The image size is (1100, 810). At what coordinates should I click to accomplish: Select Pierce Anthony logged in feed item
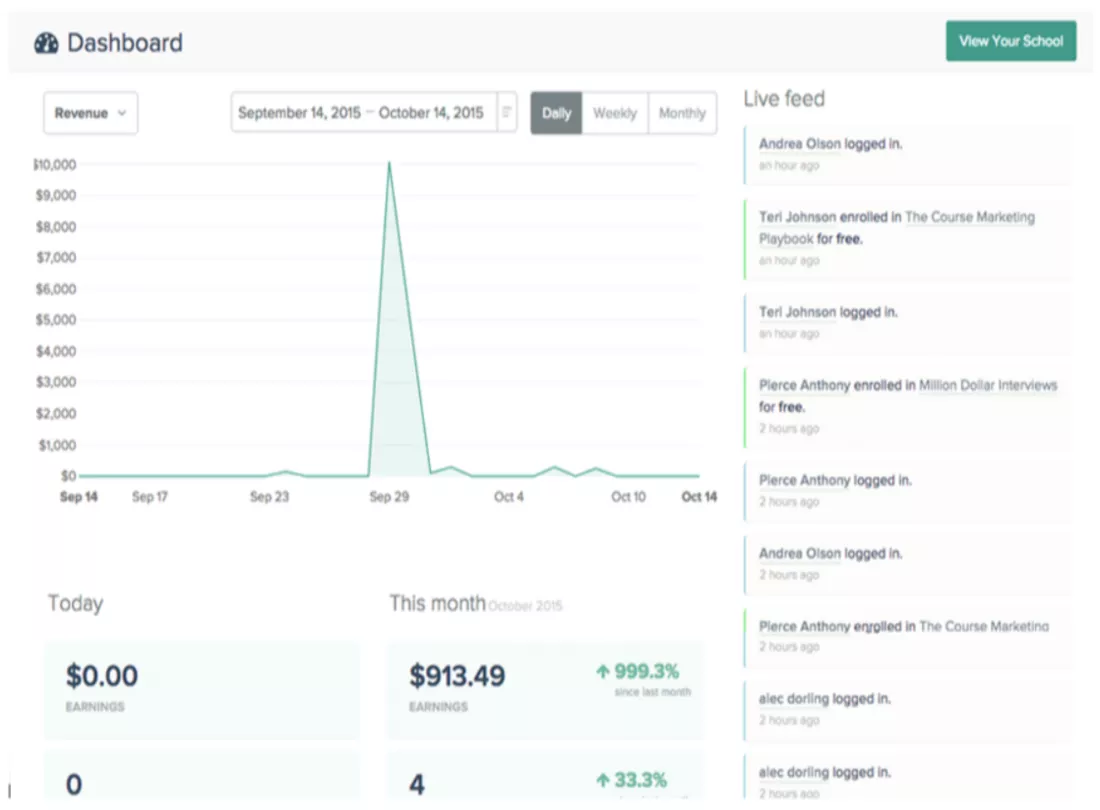tap(908, 490)
